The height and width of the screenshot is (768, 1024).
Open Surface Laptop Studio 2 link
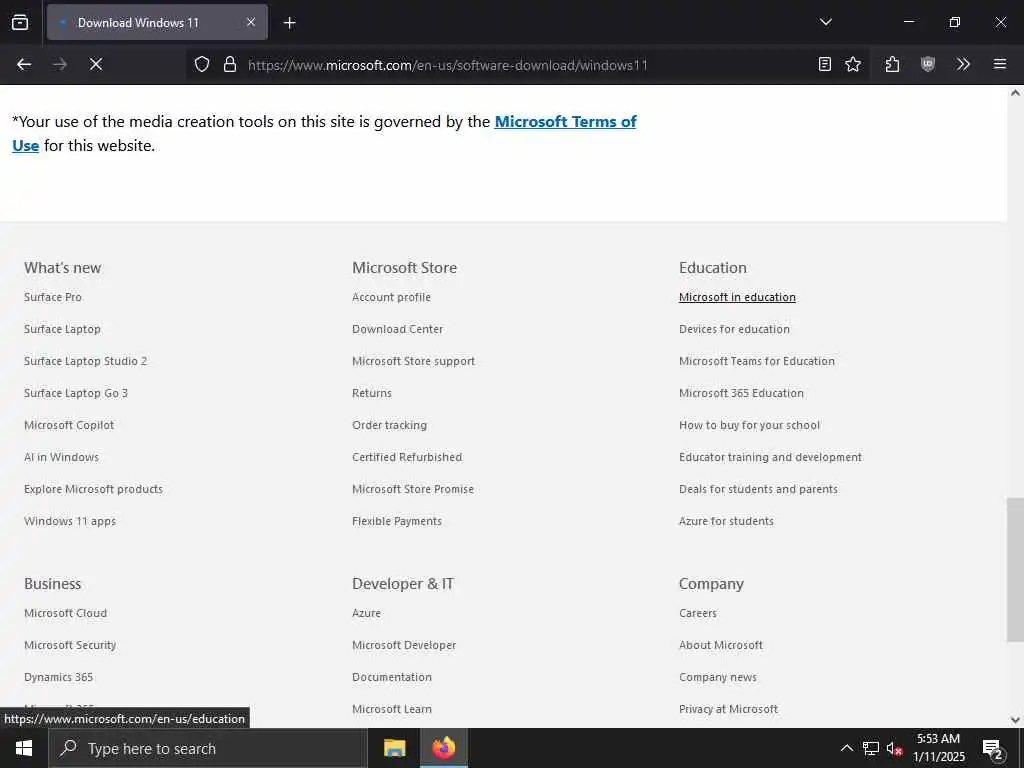pos(86,361)
